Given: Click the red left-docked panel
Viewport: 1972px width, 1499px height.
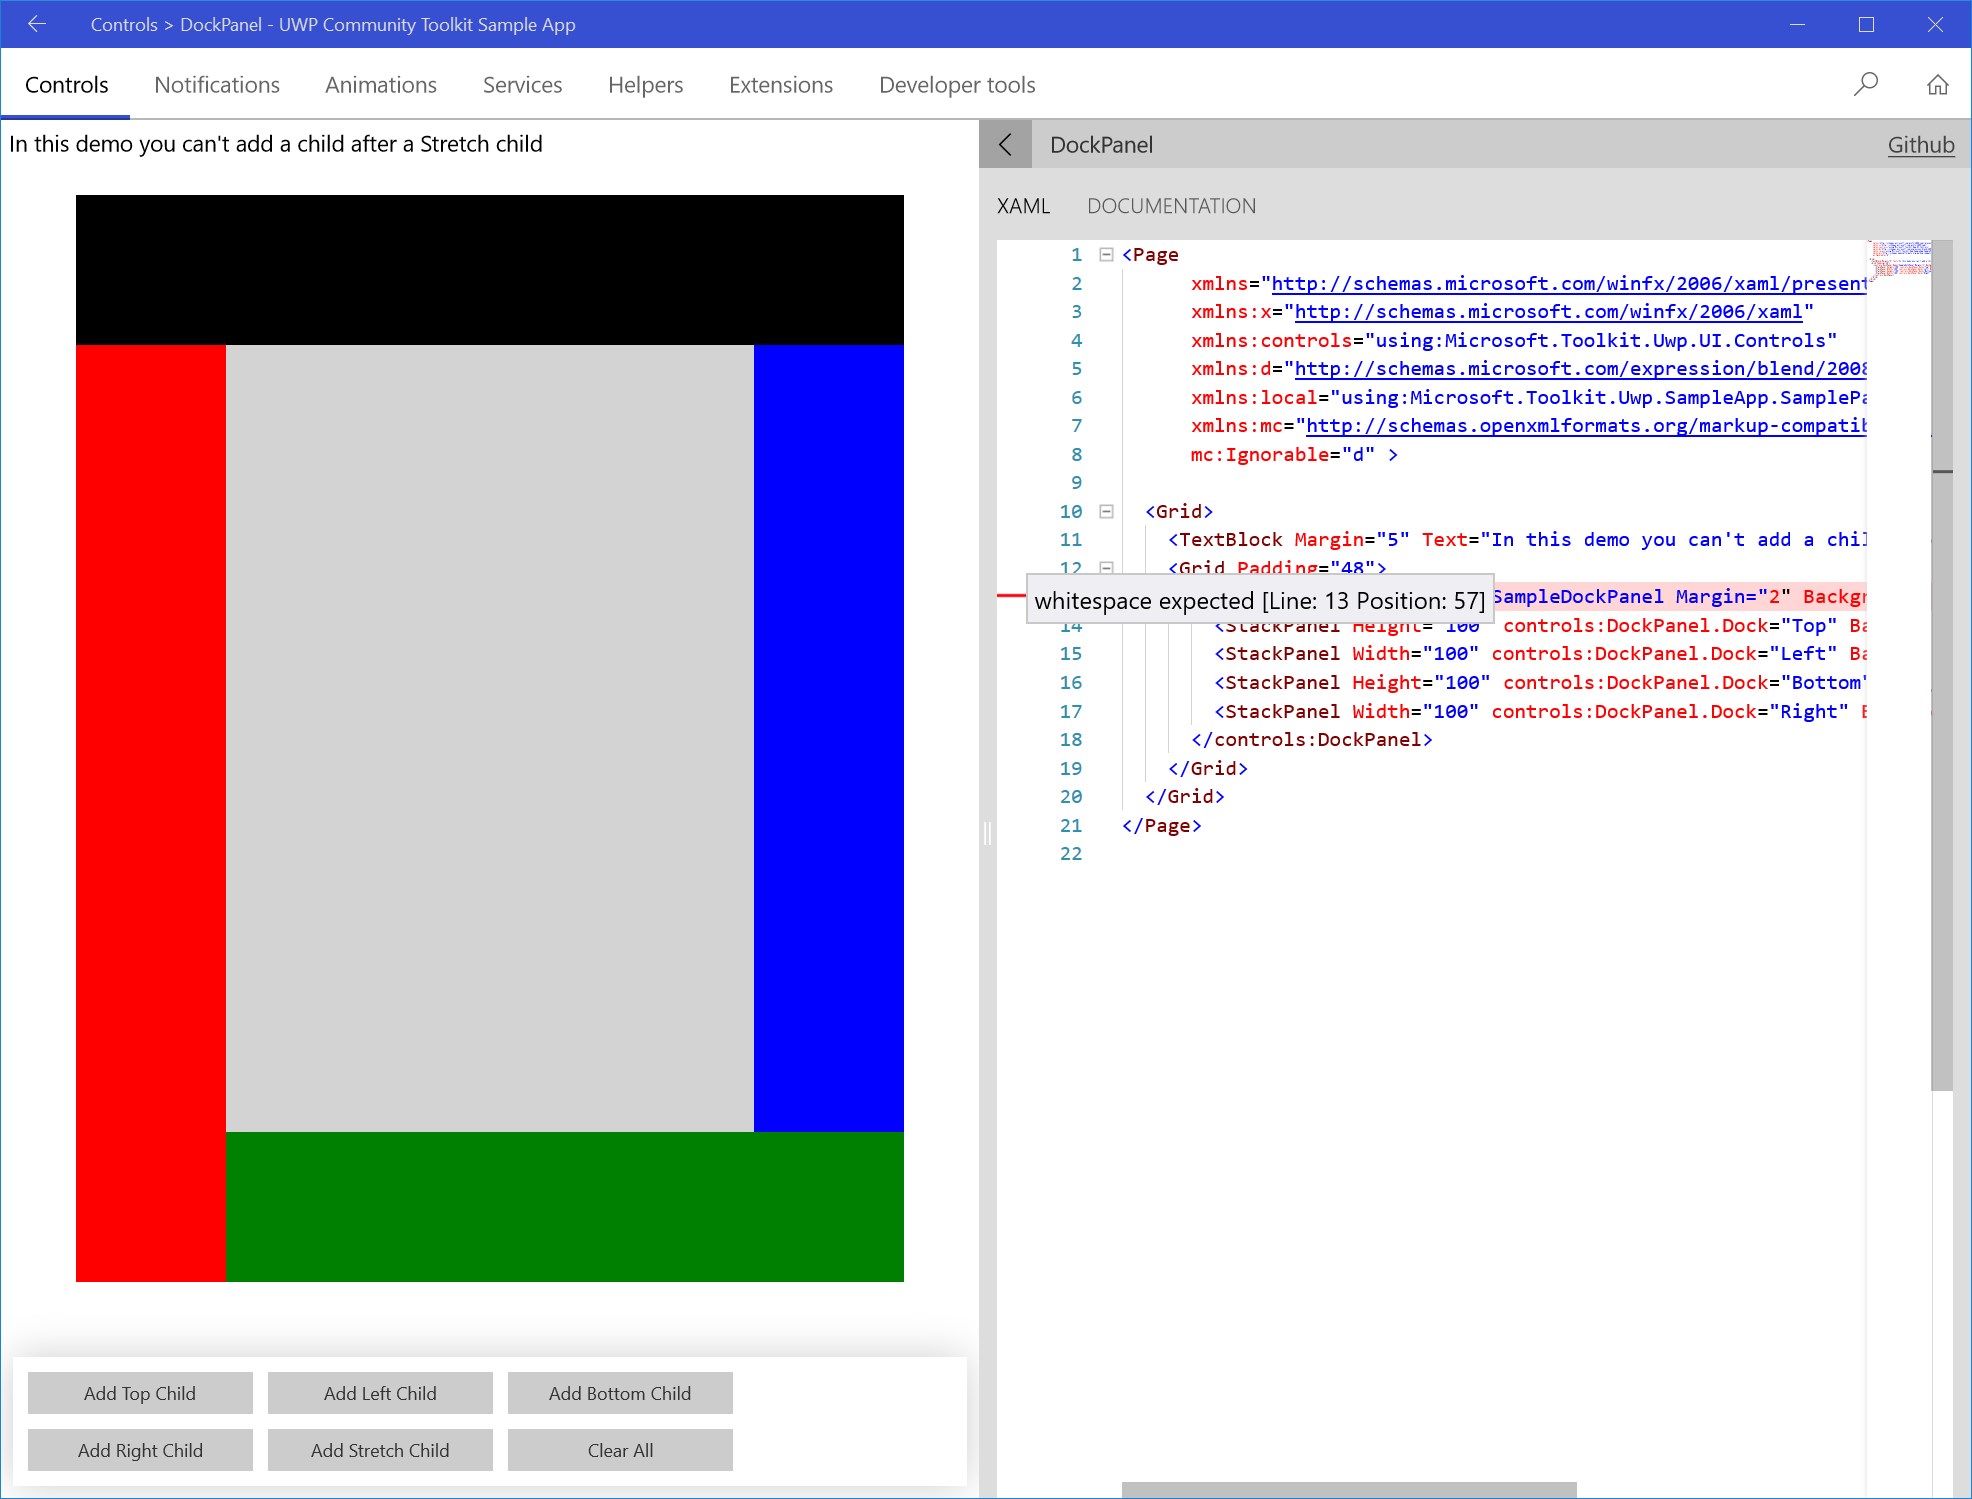Looking at the screenshot, I should pos(151,812).
